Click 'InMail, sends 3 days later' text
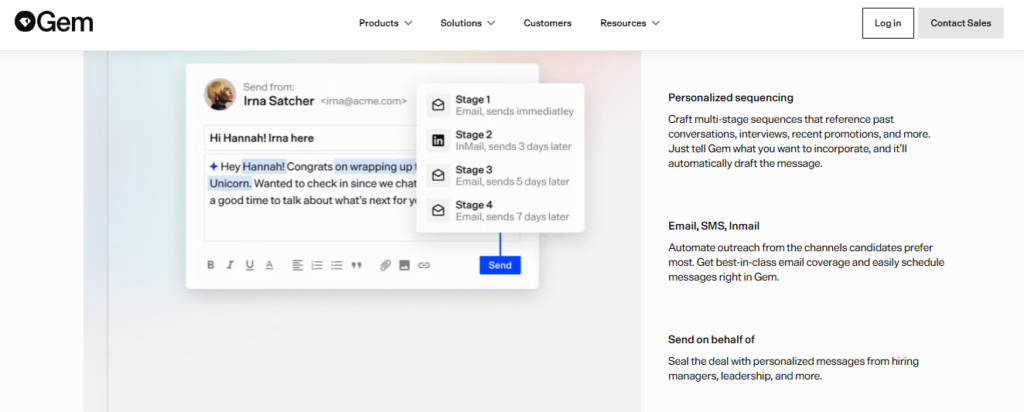The height and width of the screenshot is (412, 1024). [514, 146]
